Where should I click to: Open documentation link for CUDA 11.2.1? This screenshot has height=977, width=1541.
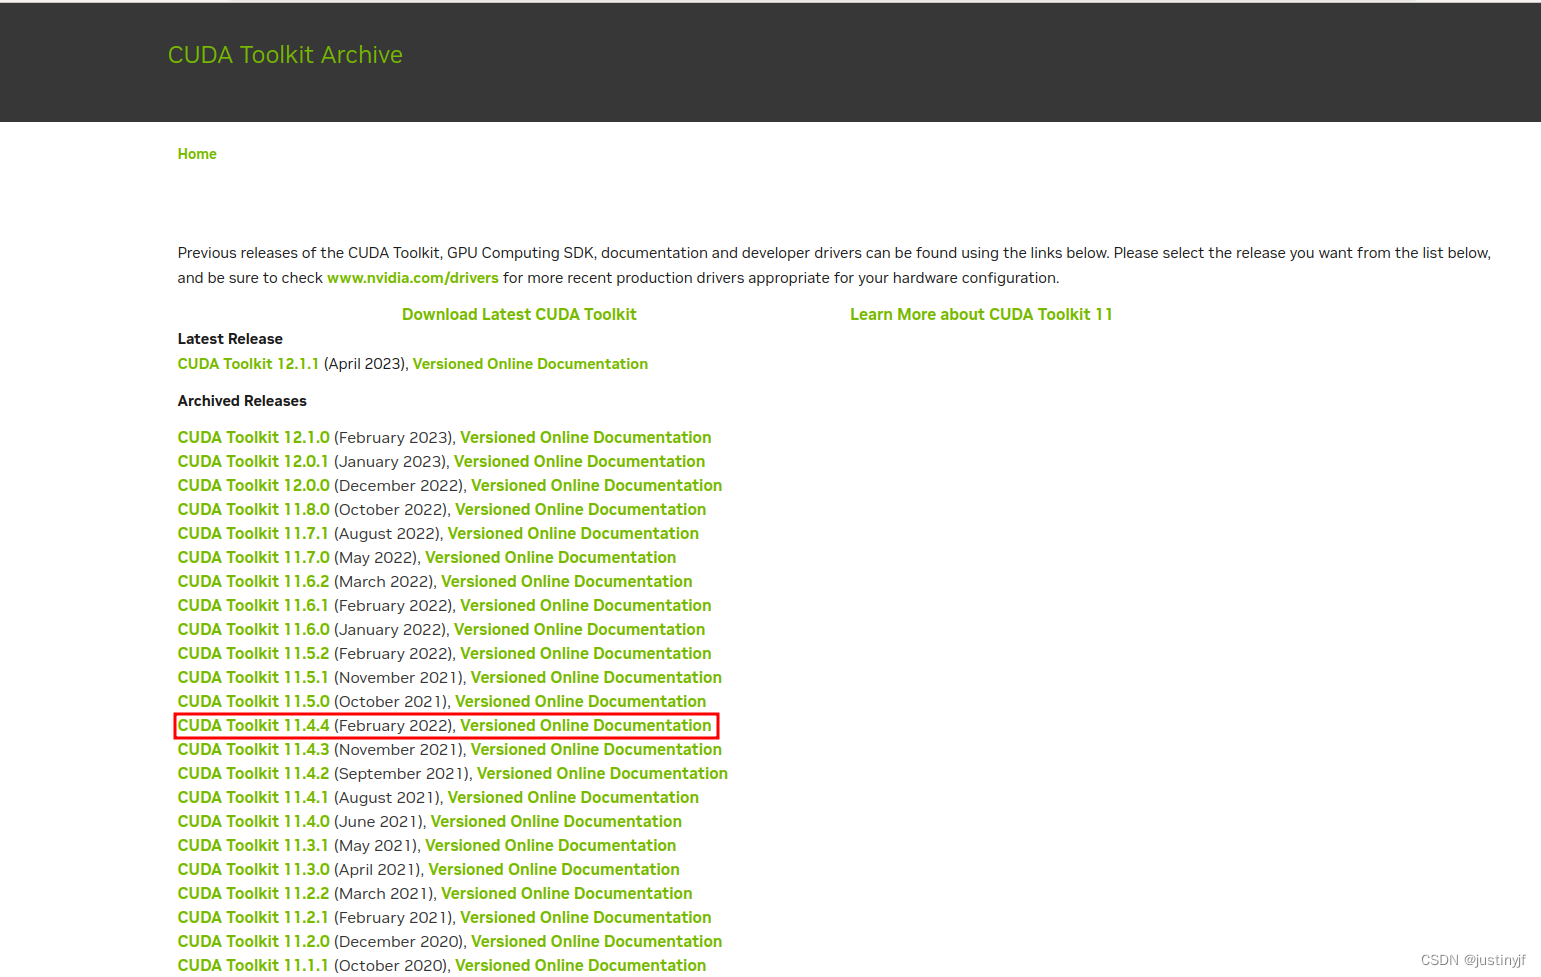tap(586, 917)
